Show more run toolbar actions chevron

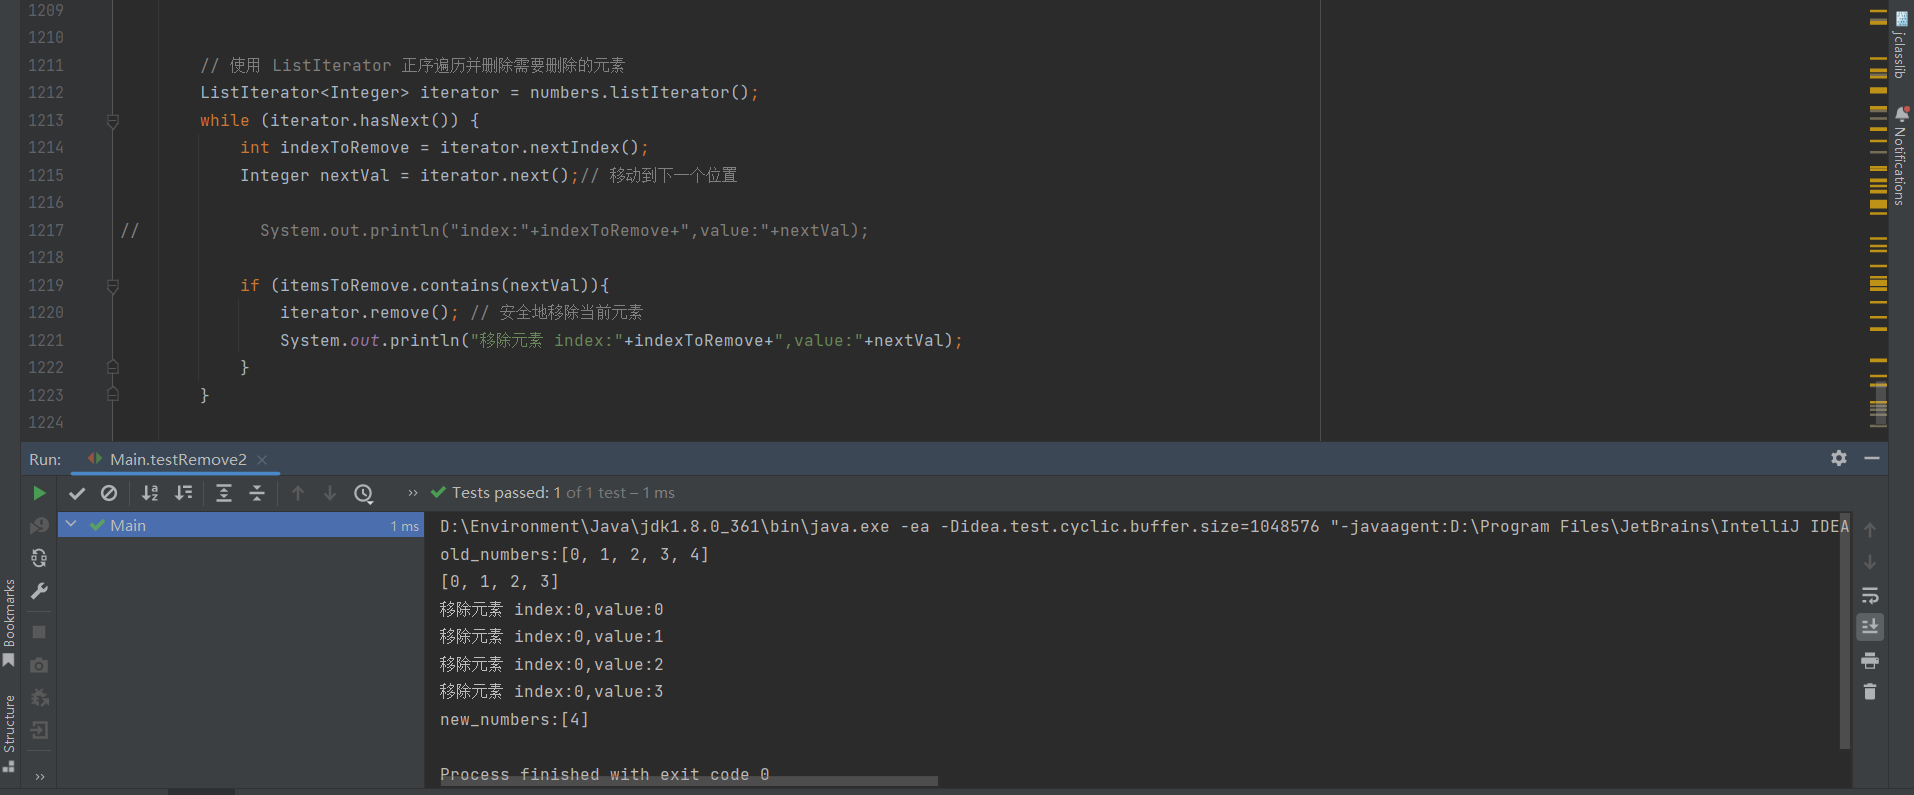412,493
